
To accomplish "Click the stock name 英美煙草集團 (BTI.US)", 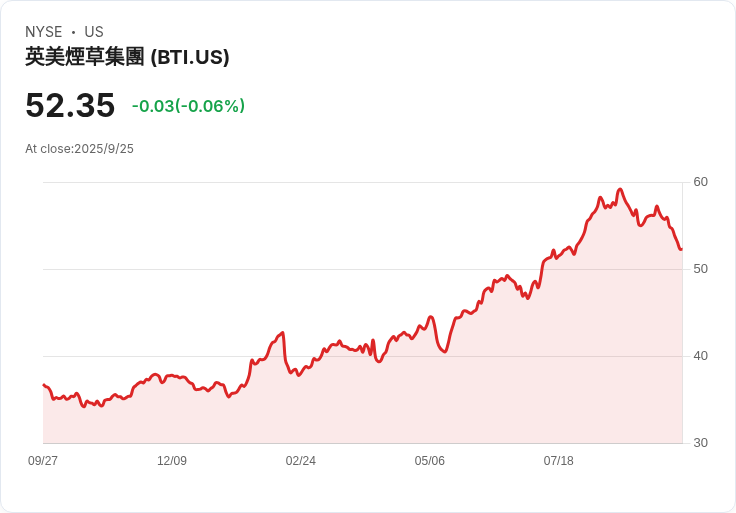I will 127,57.
